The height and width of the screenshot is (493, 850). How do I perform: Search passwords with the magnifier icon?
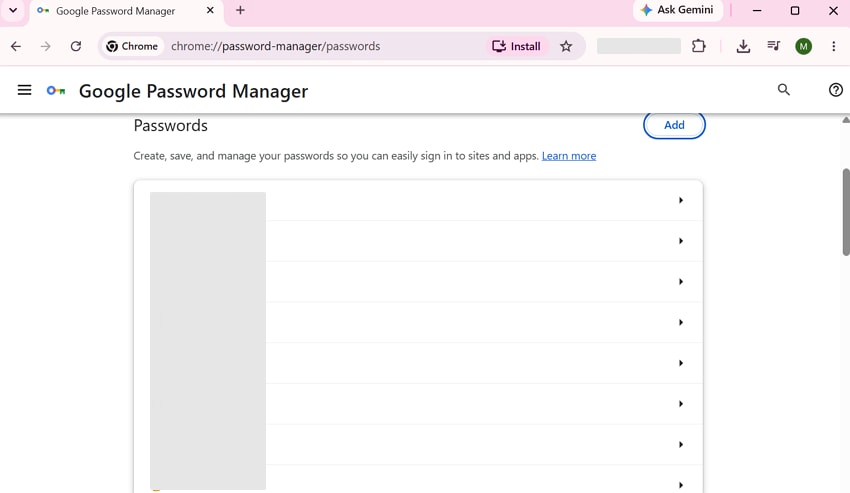pos(783,89)
